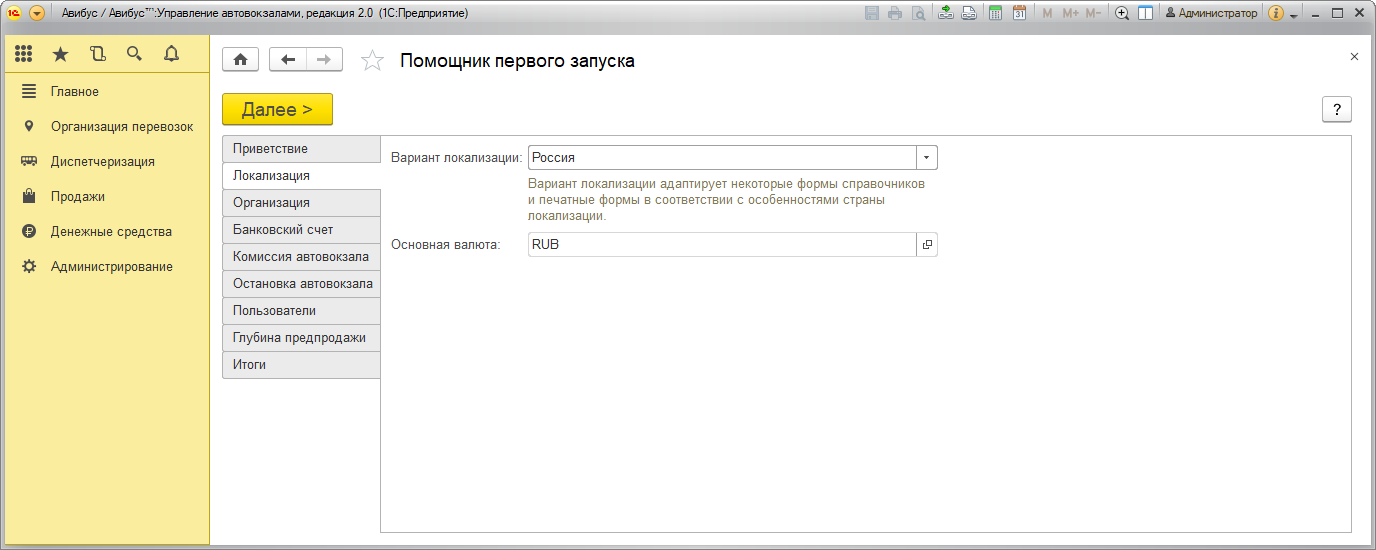Click into the Основная валюта field
1376x550 pixels.
(720, 245)
